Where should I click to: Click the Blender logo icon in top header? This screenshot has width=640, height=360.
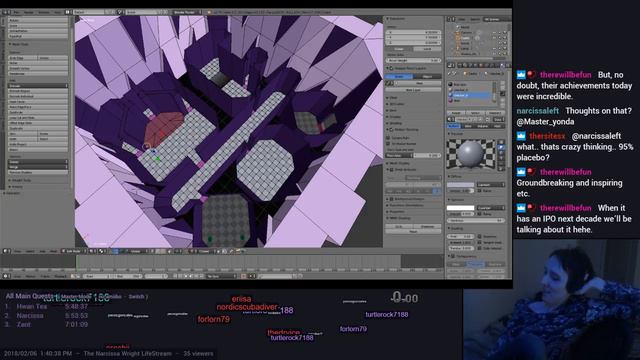point(208,12)
